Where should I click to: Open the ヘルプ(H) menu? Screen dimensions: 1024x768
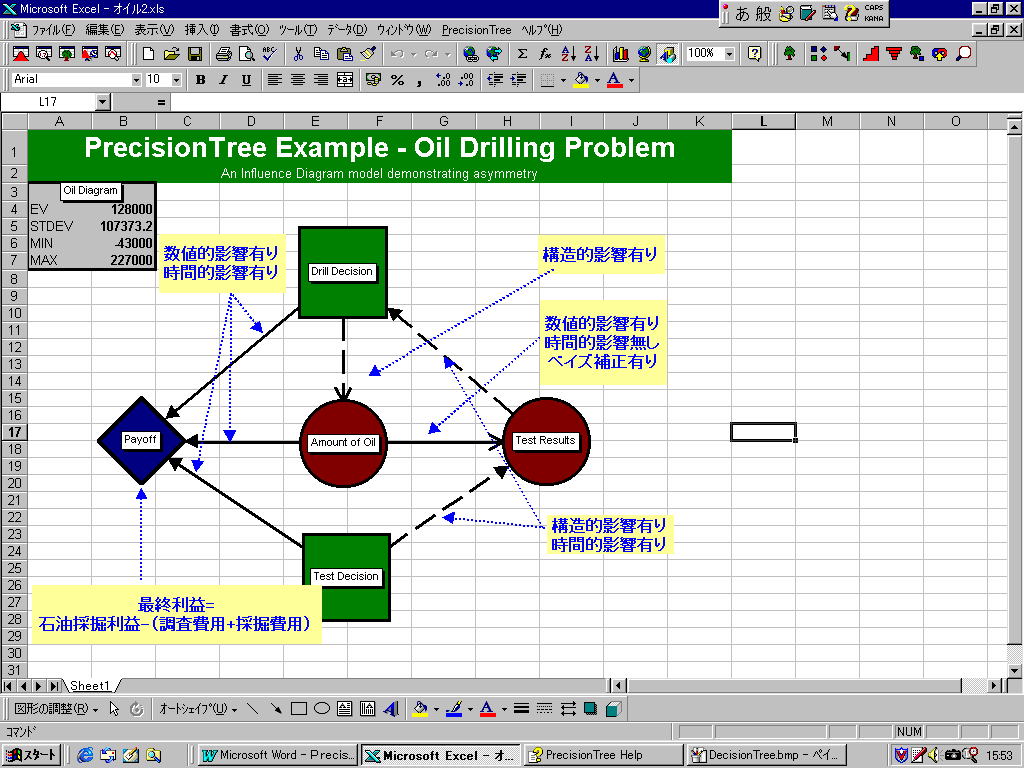[x=541, y=30]
